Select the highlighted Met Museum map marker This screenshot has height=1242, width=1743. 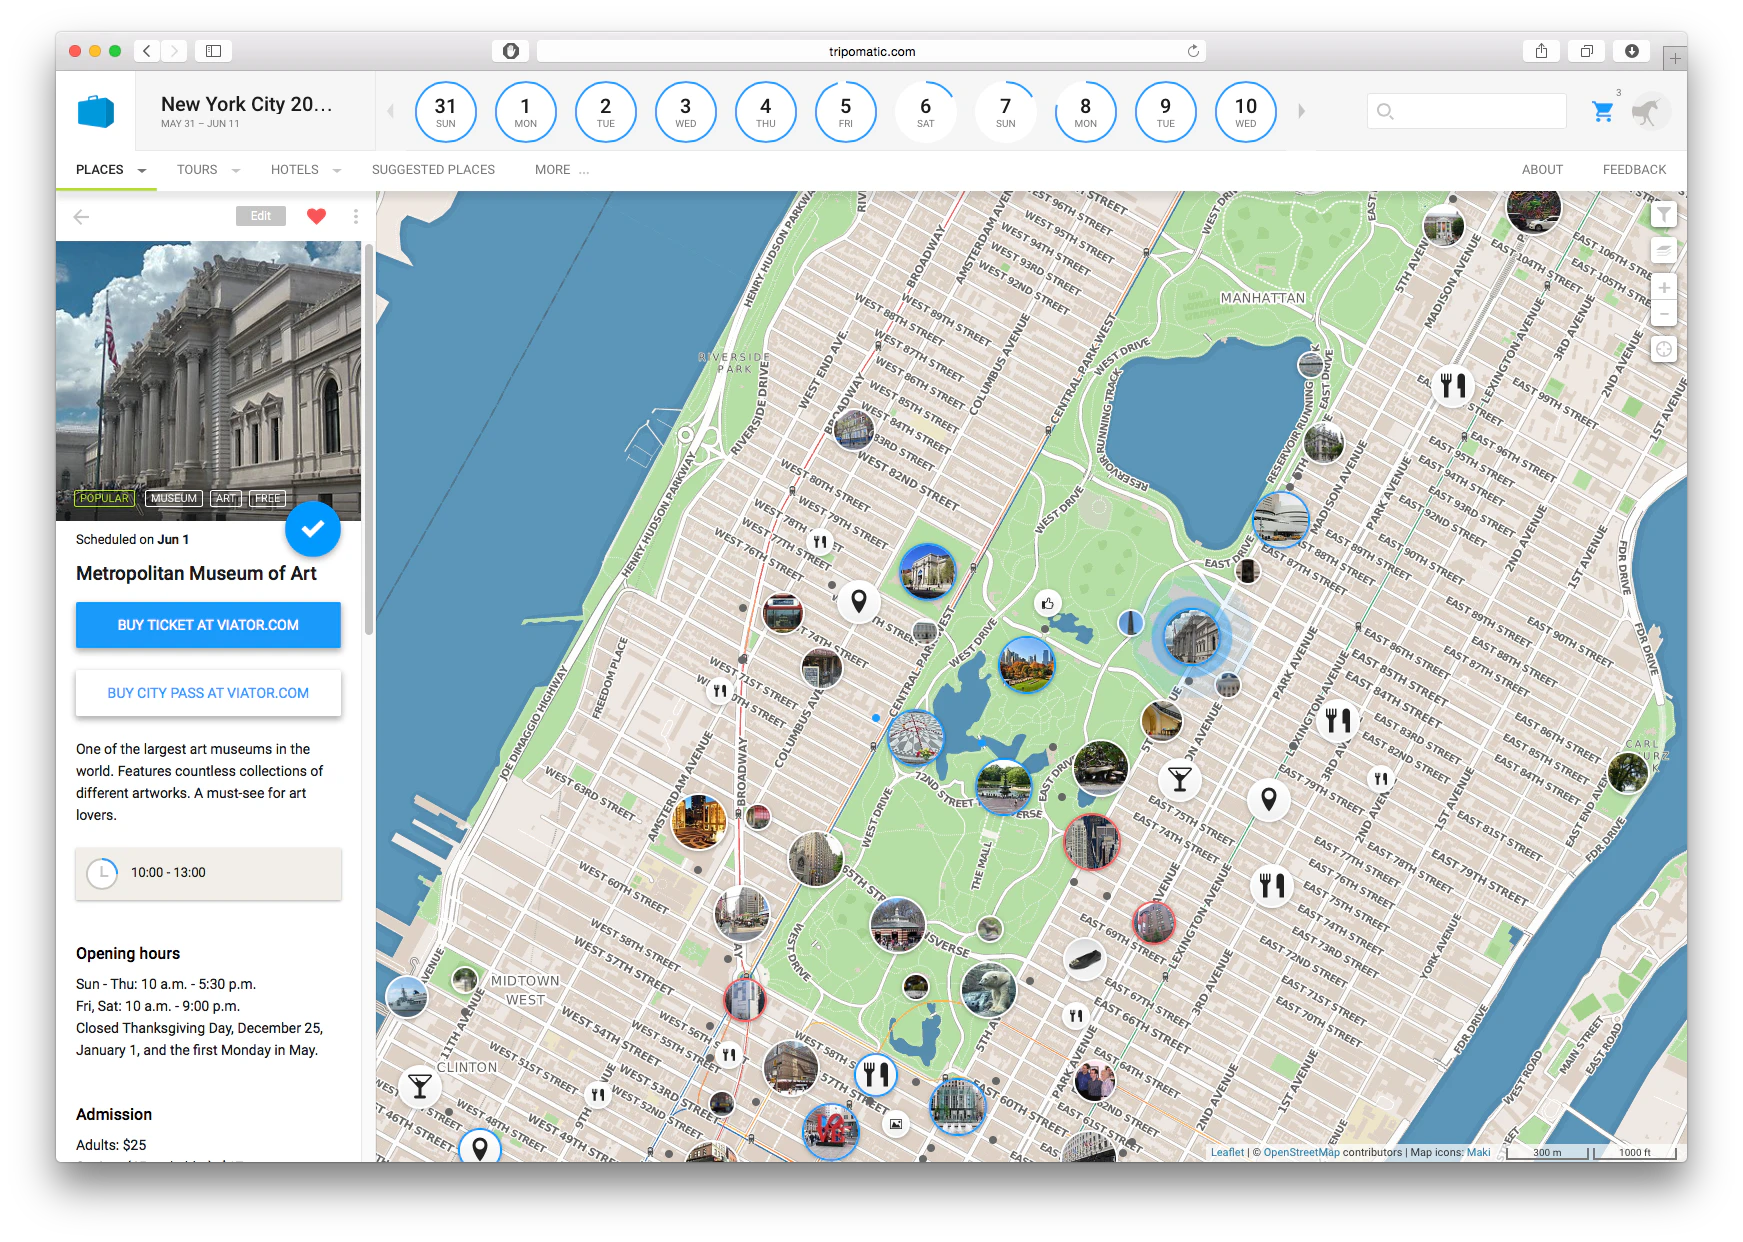(x=1192, y=636)
